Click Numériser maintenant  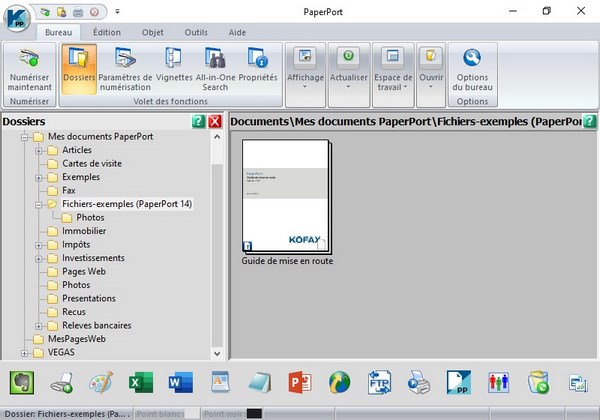pyautogui.click(x=30, y=69)
